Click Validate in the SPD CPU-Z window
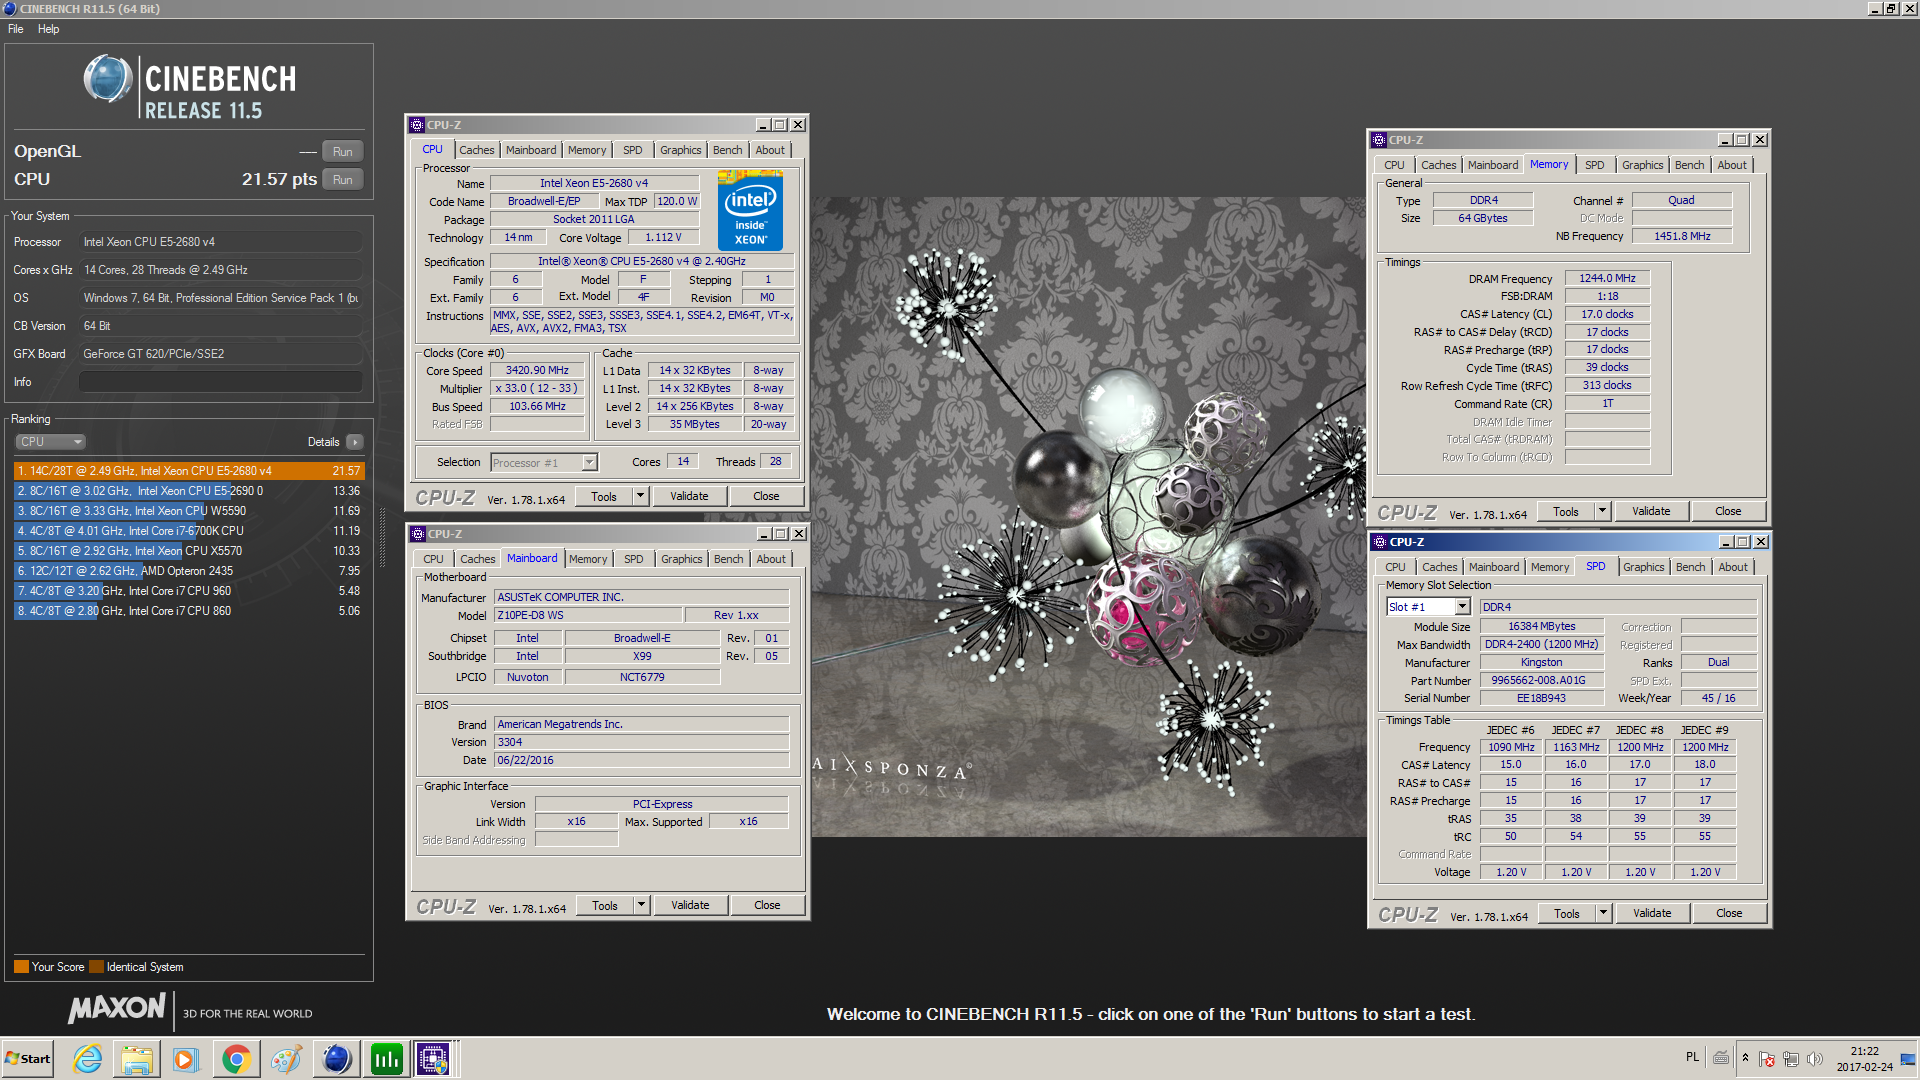Image resolution: width=1920 pixels, height=1080 pixels. pos(1652,914)
